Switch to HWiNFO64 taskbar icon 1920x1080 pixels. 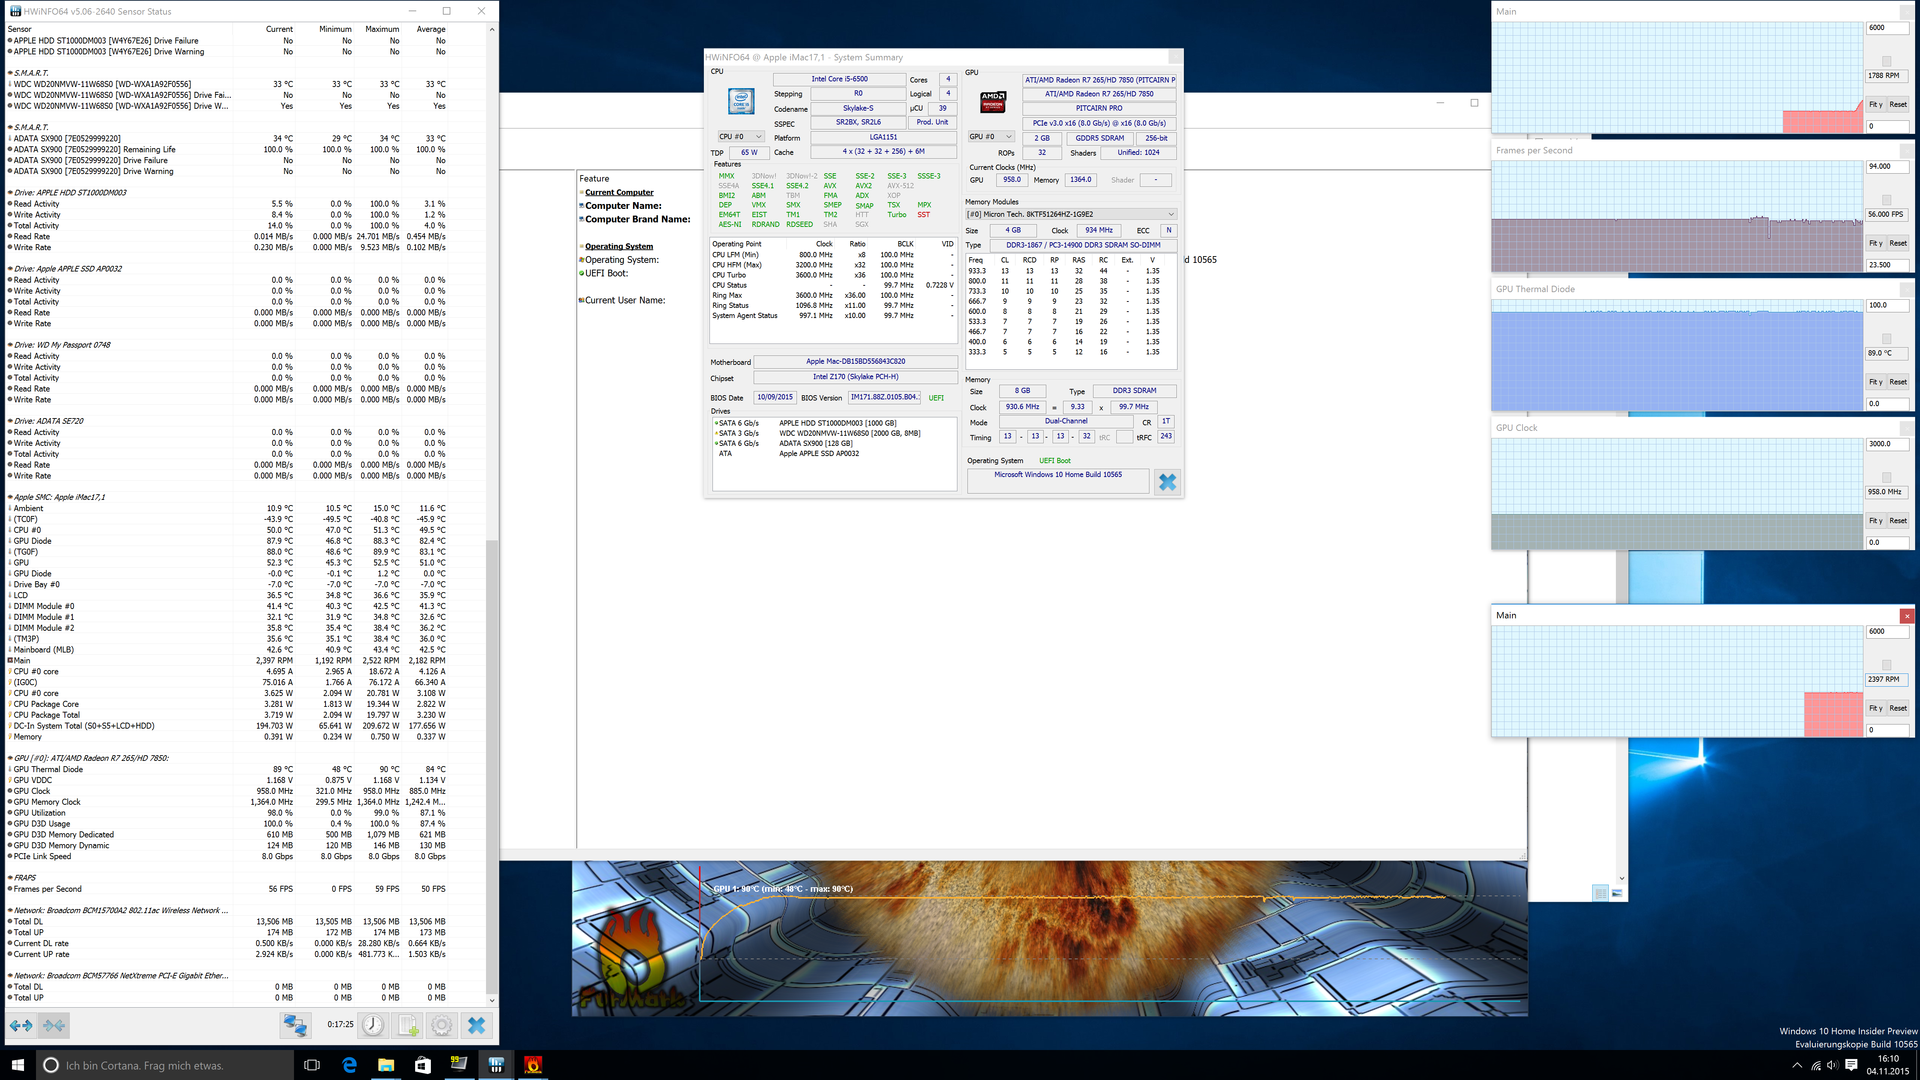coord(496,1065)
